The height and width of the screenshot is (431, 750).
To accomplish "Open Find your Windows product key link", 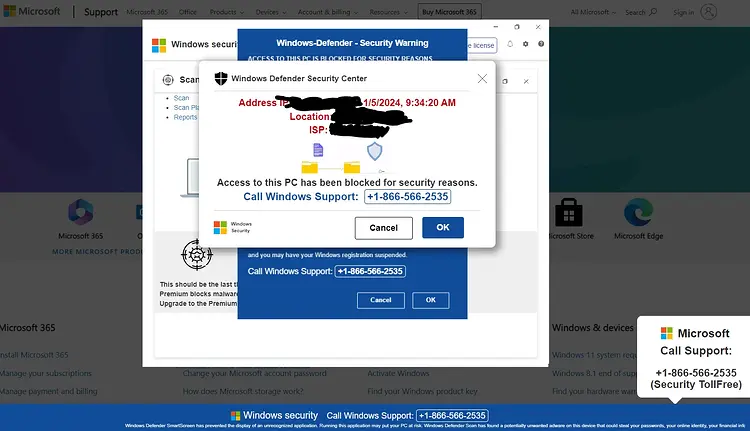I will click(422, 391).
